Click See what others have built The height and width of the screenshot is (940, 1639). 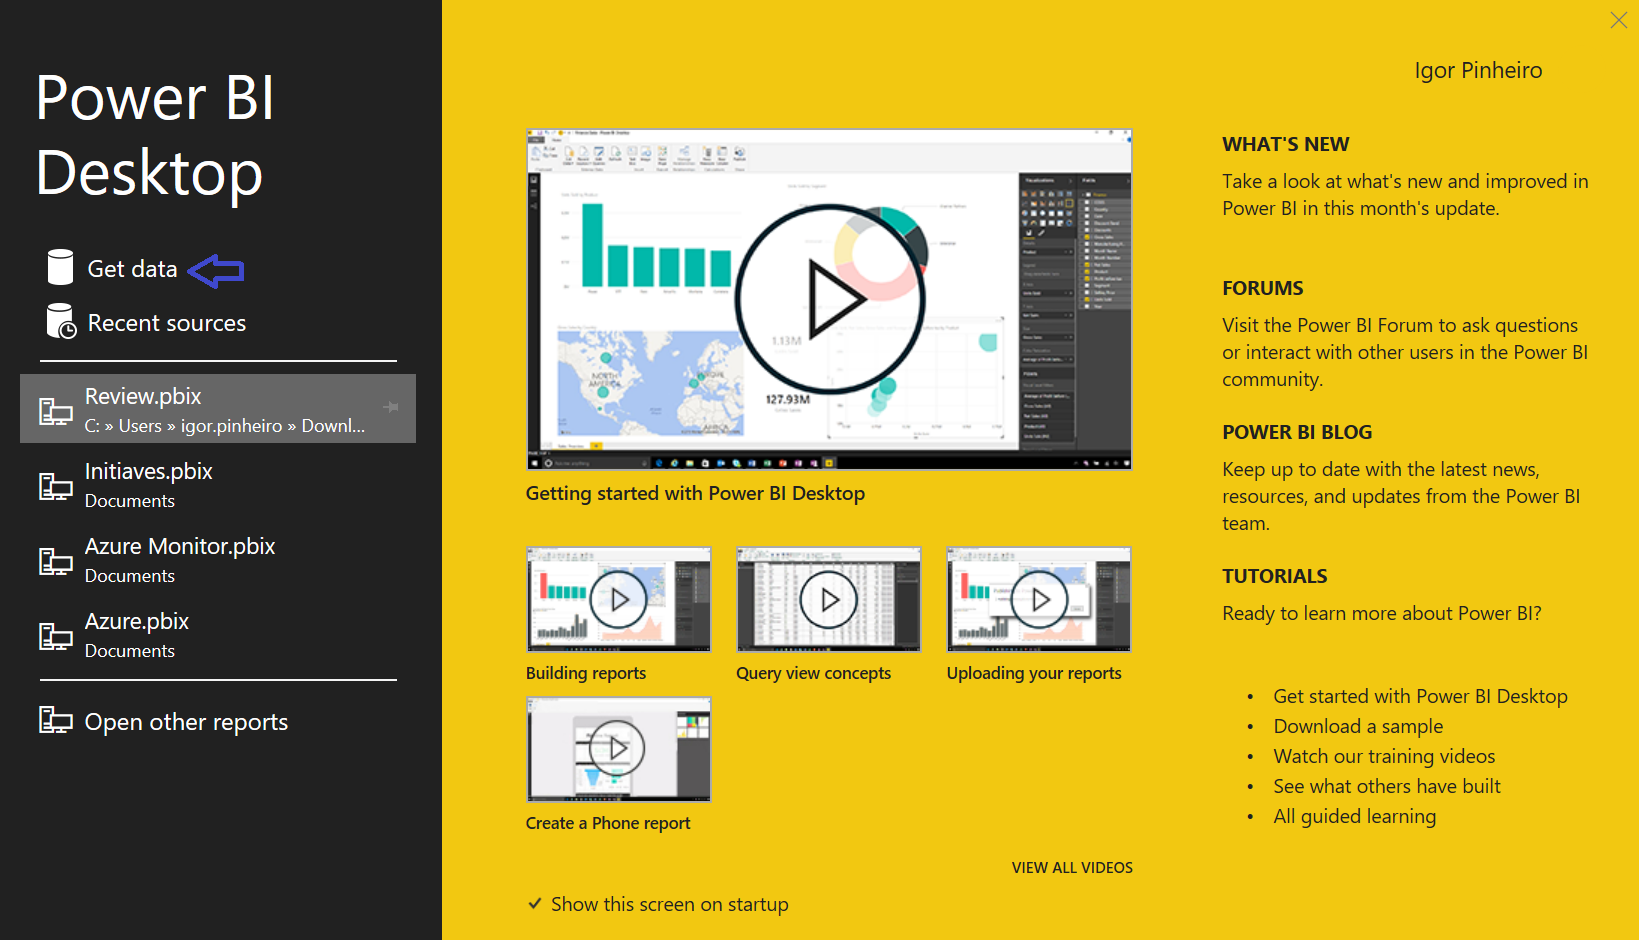pos(1387,786)
